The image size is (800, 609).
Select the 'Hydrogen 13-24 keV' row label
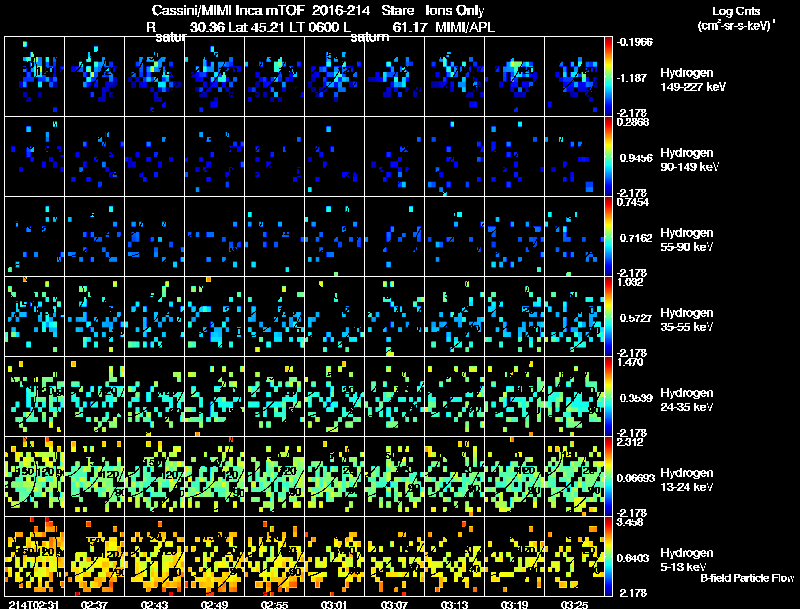pos(687,480)
